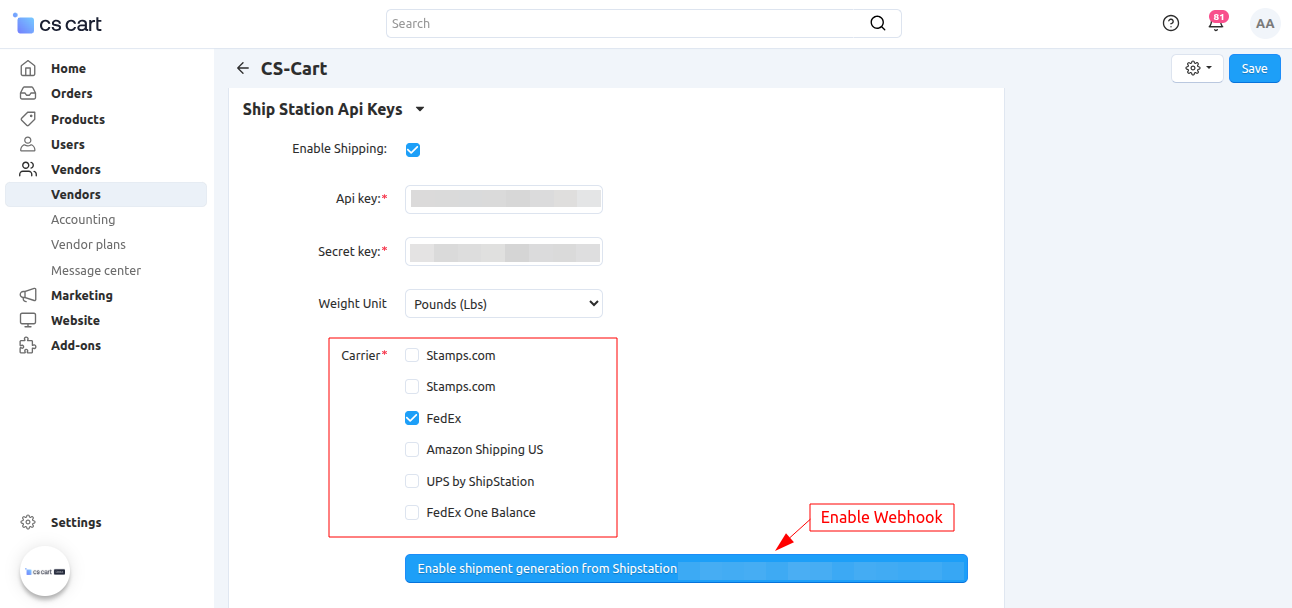Click Enable shipment generation from Shipstation button
1292x608 pixels.
pos(685,569)
